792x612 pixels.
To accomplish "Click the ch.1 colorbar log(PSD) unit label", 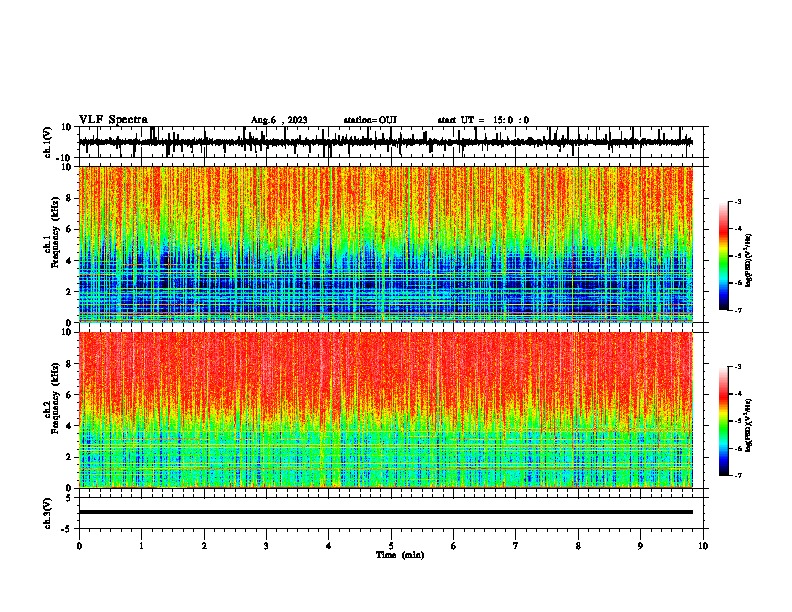I will [749, 261].
